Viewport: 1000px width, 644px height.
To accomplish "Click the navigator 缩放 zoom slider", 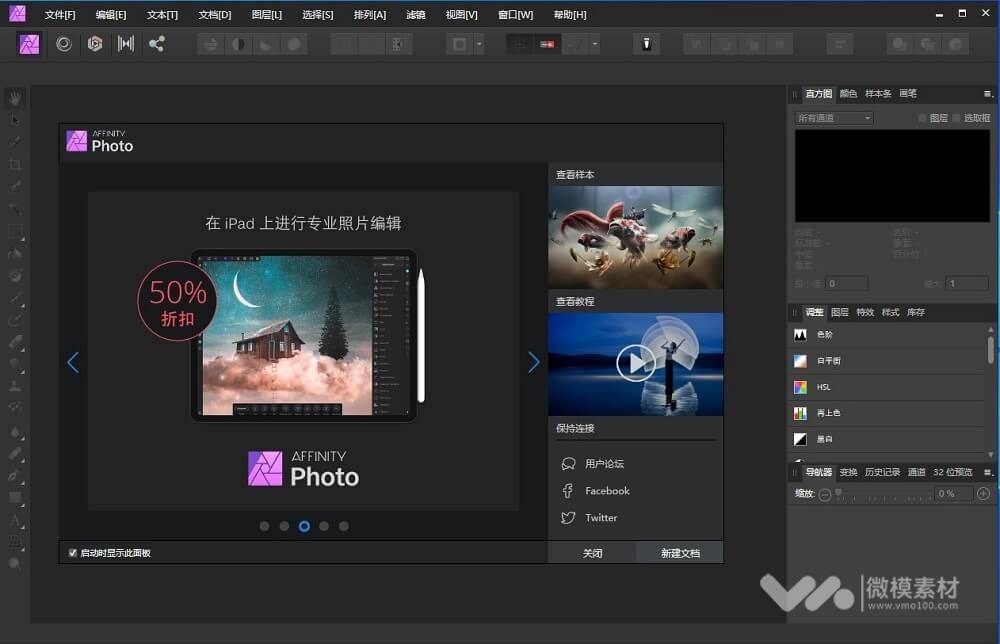I will click(883, 496).
